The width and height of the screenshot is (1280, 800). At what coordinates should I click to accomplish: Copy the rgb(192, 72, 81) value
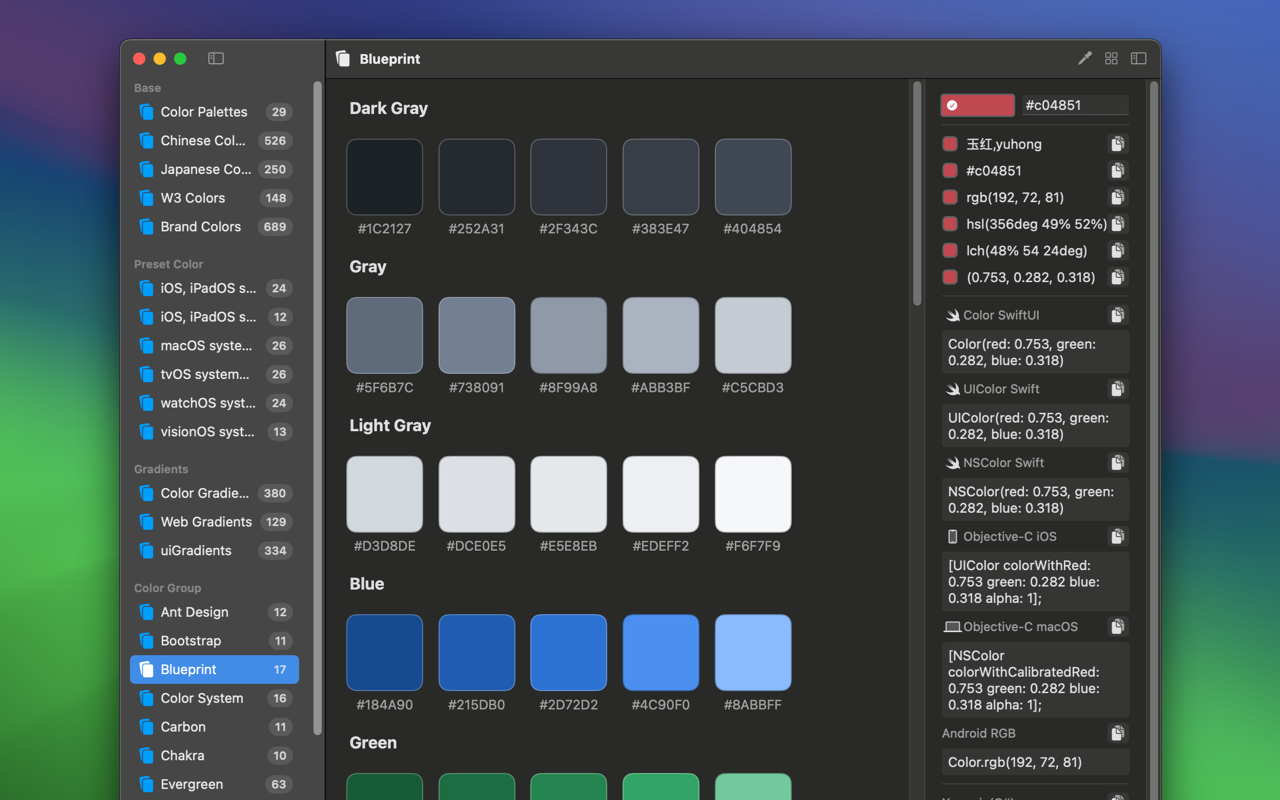(1118, 197)
